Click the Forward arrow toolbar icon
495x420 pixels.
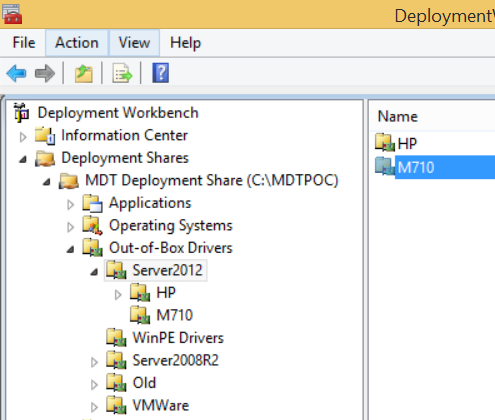[45, 73]
